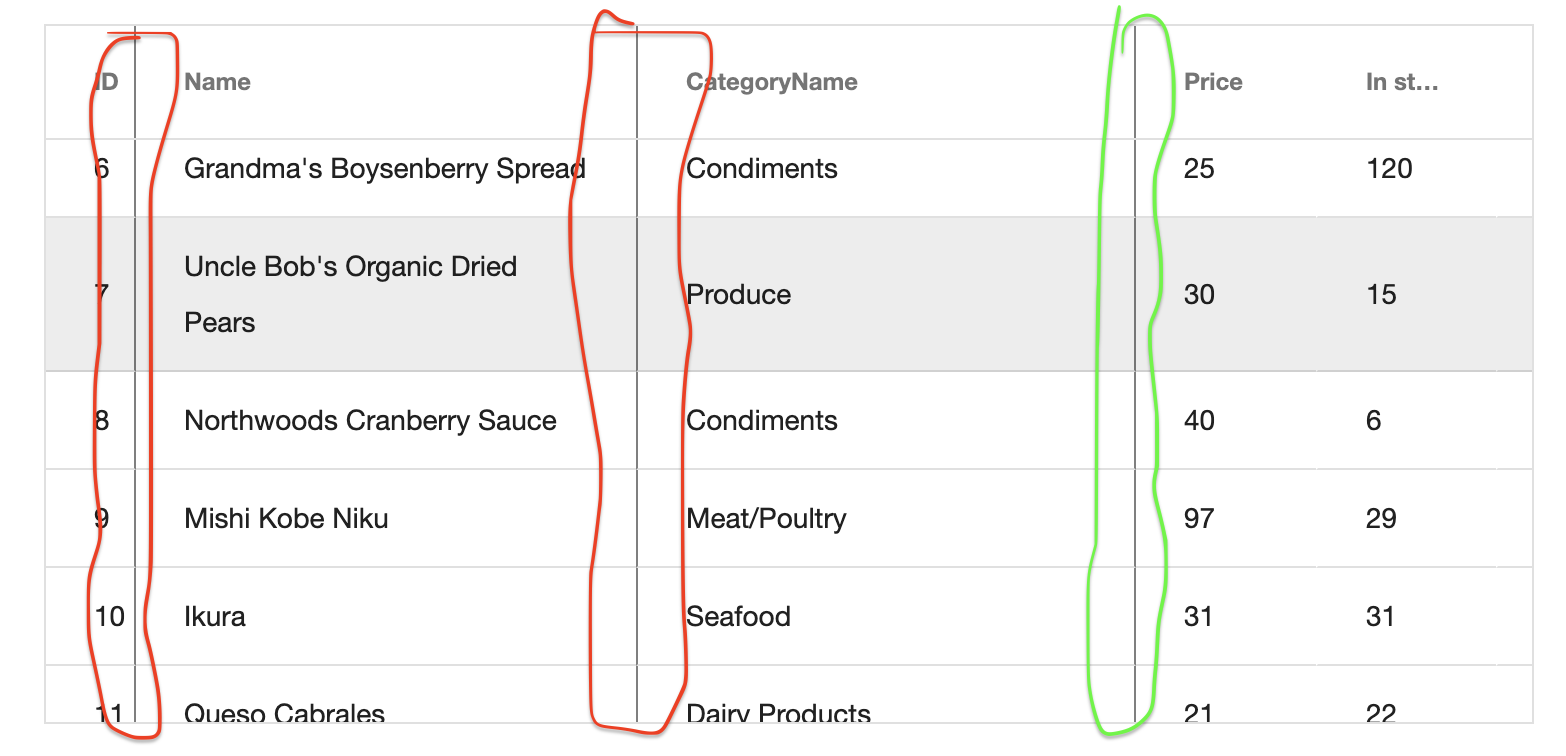Select the Price column header
The height and width of the screenshot is (756, 1566).
(x=1213, y=82)
